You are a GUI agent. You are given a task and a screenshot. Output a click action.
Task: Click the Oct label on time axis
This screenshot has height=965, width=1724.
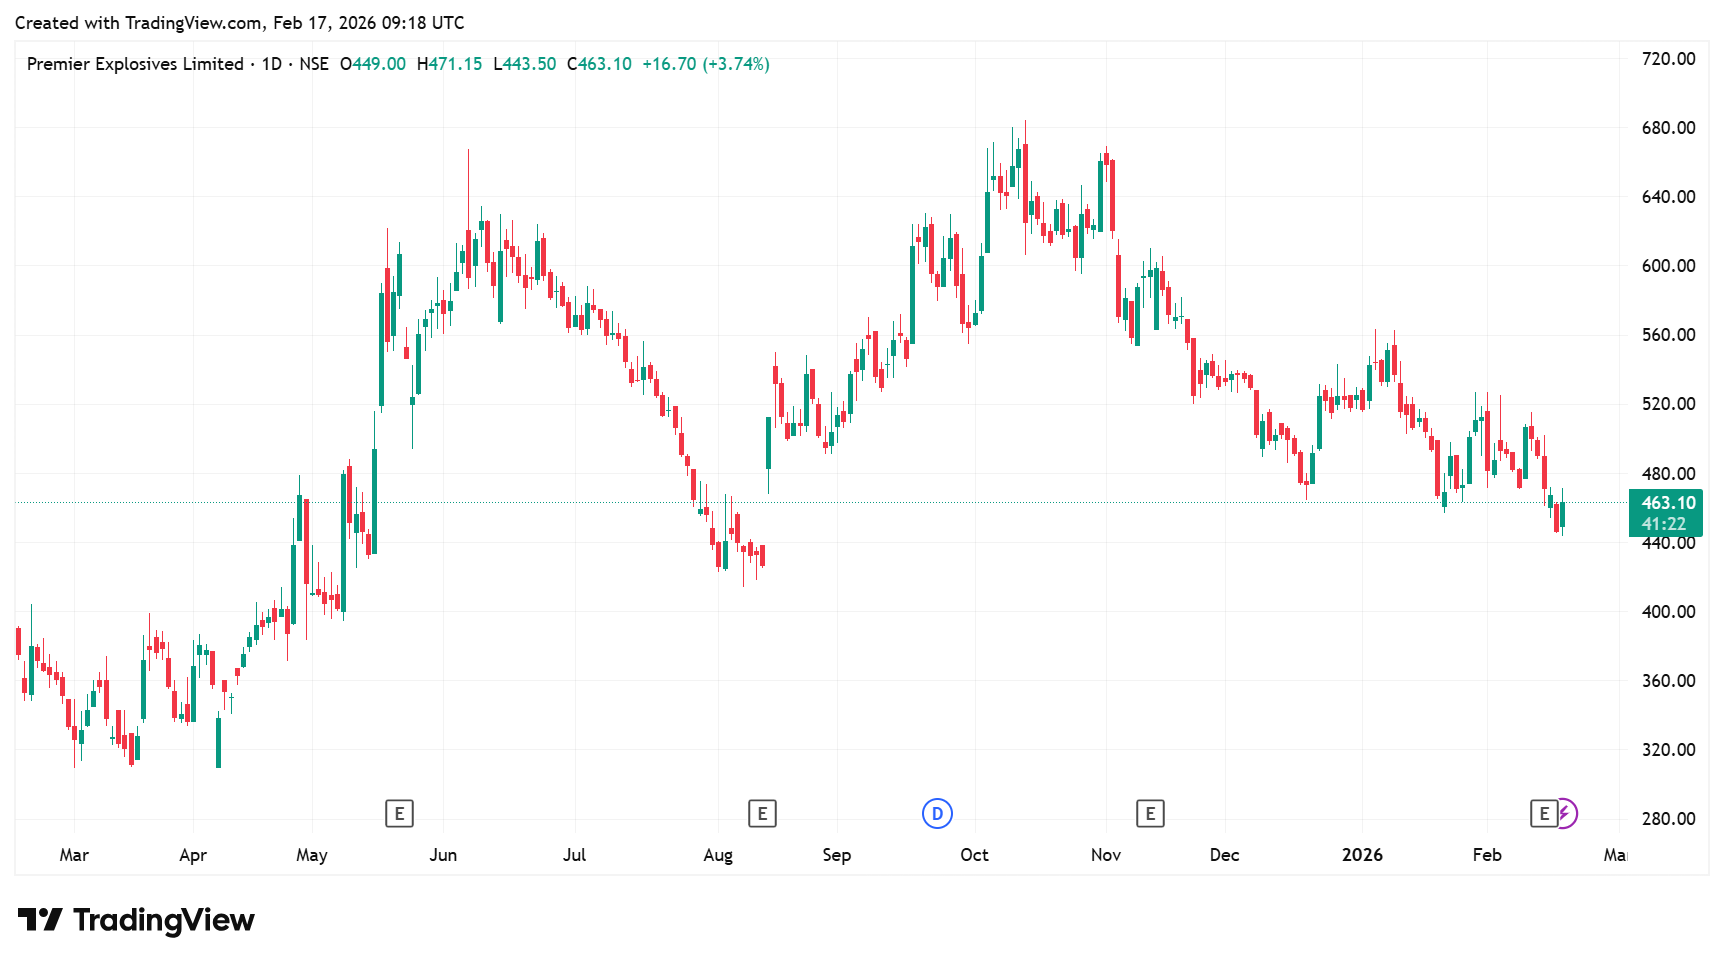[x=974, y=855]
